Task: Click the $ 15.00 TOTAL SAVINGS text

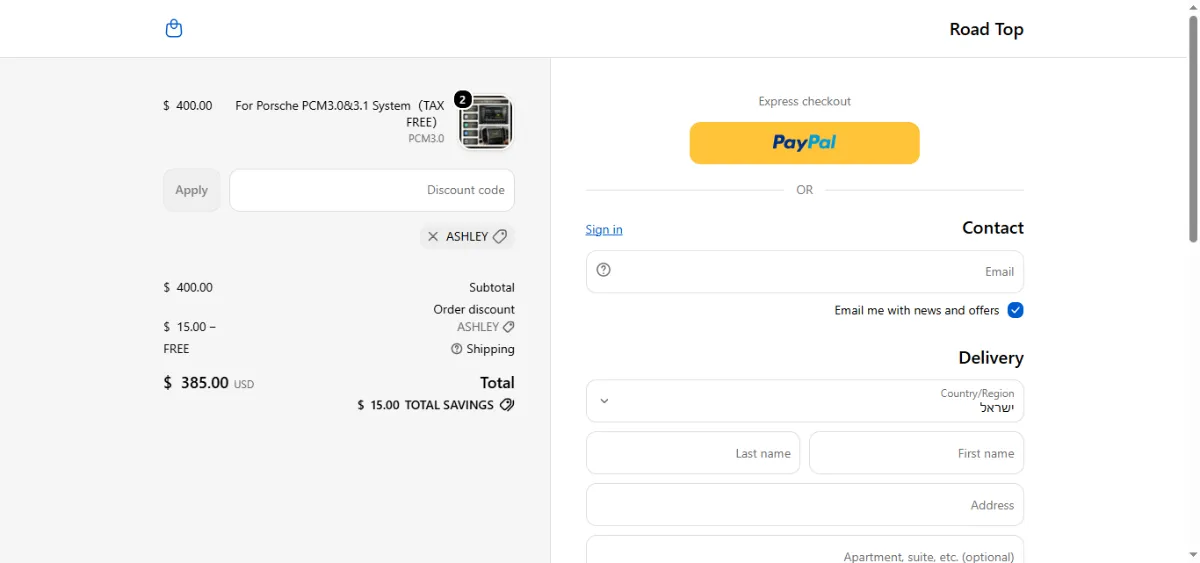Action: point(426,405)
